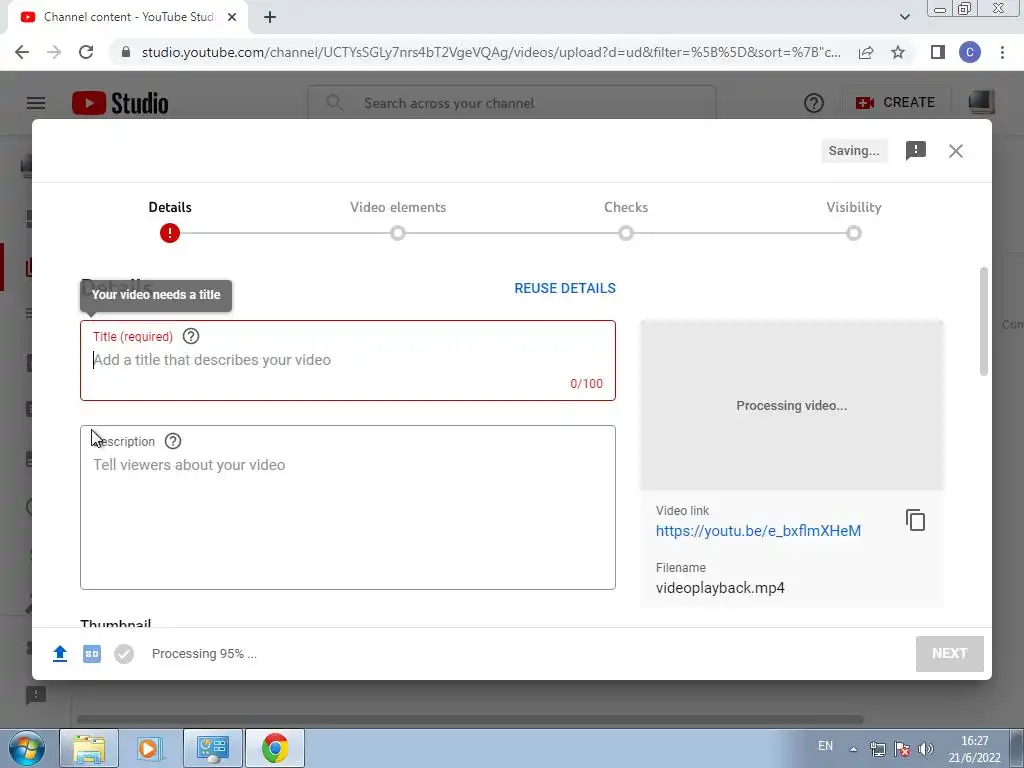Click Chrome icon in taskbar

pos(275,748)
